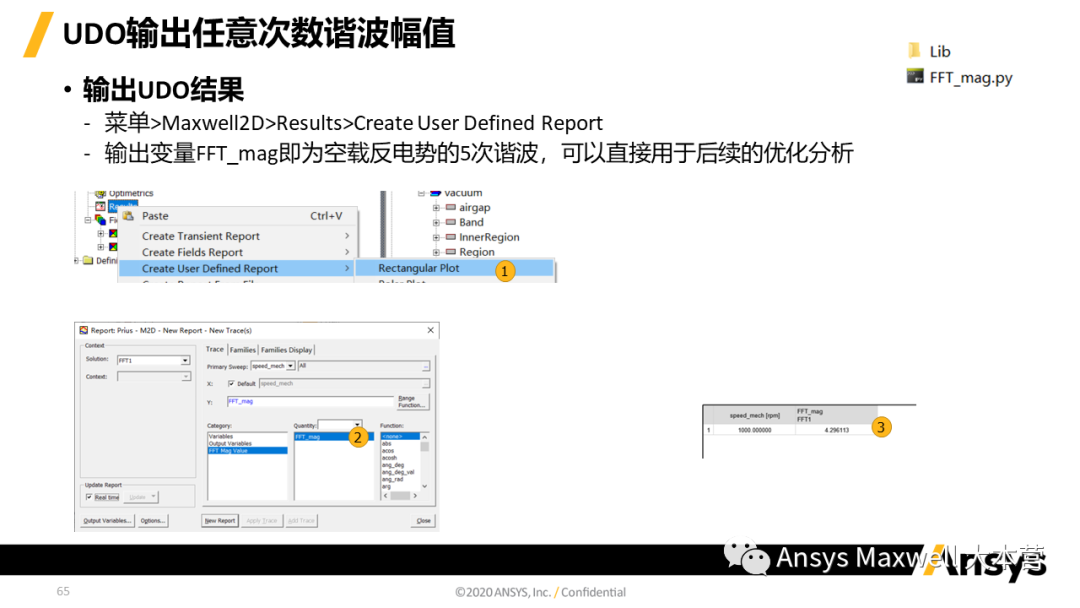
Task: Expand the Region tree node
Action: [436, 252]
